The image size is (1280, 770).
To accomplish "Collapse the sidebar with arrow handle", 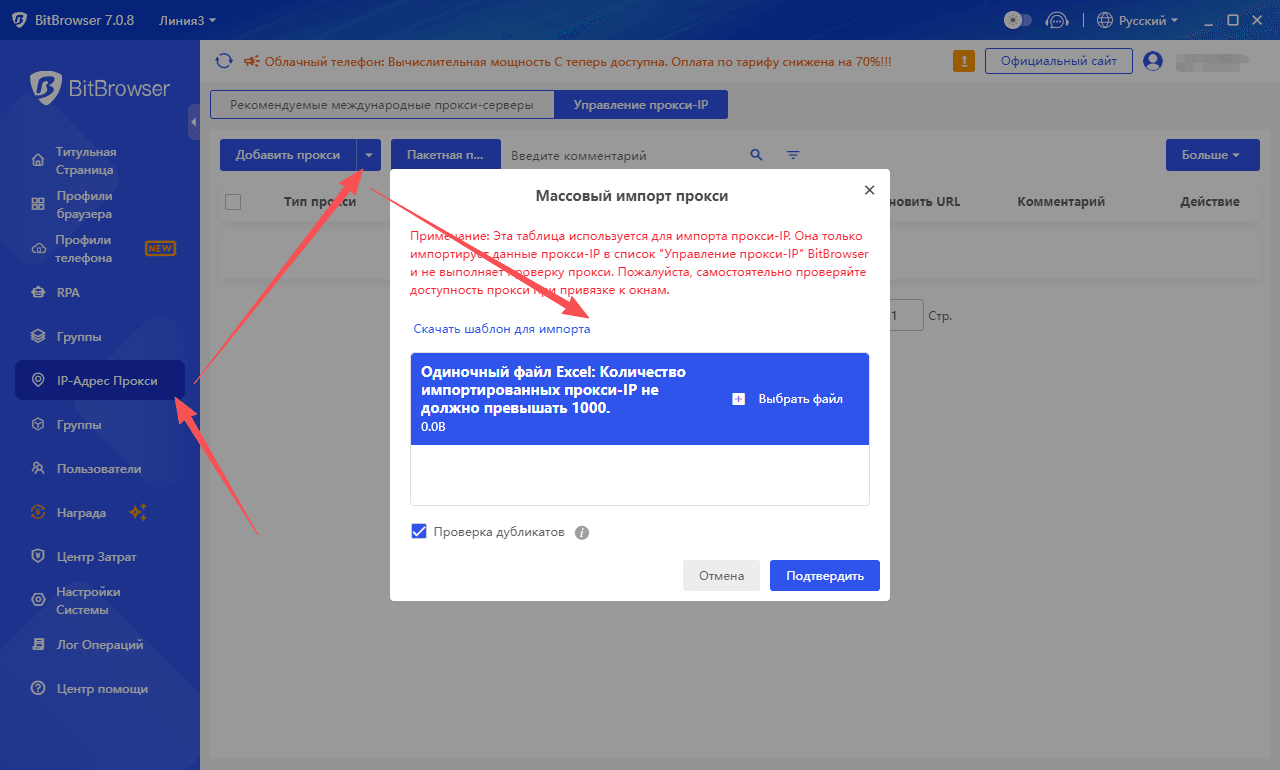I will [194, 122].
